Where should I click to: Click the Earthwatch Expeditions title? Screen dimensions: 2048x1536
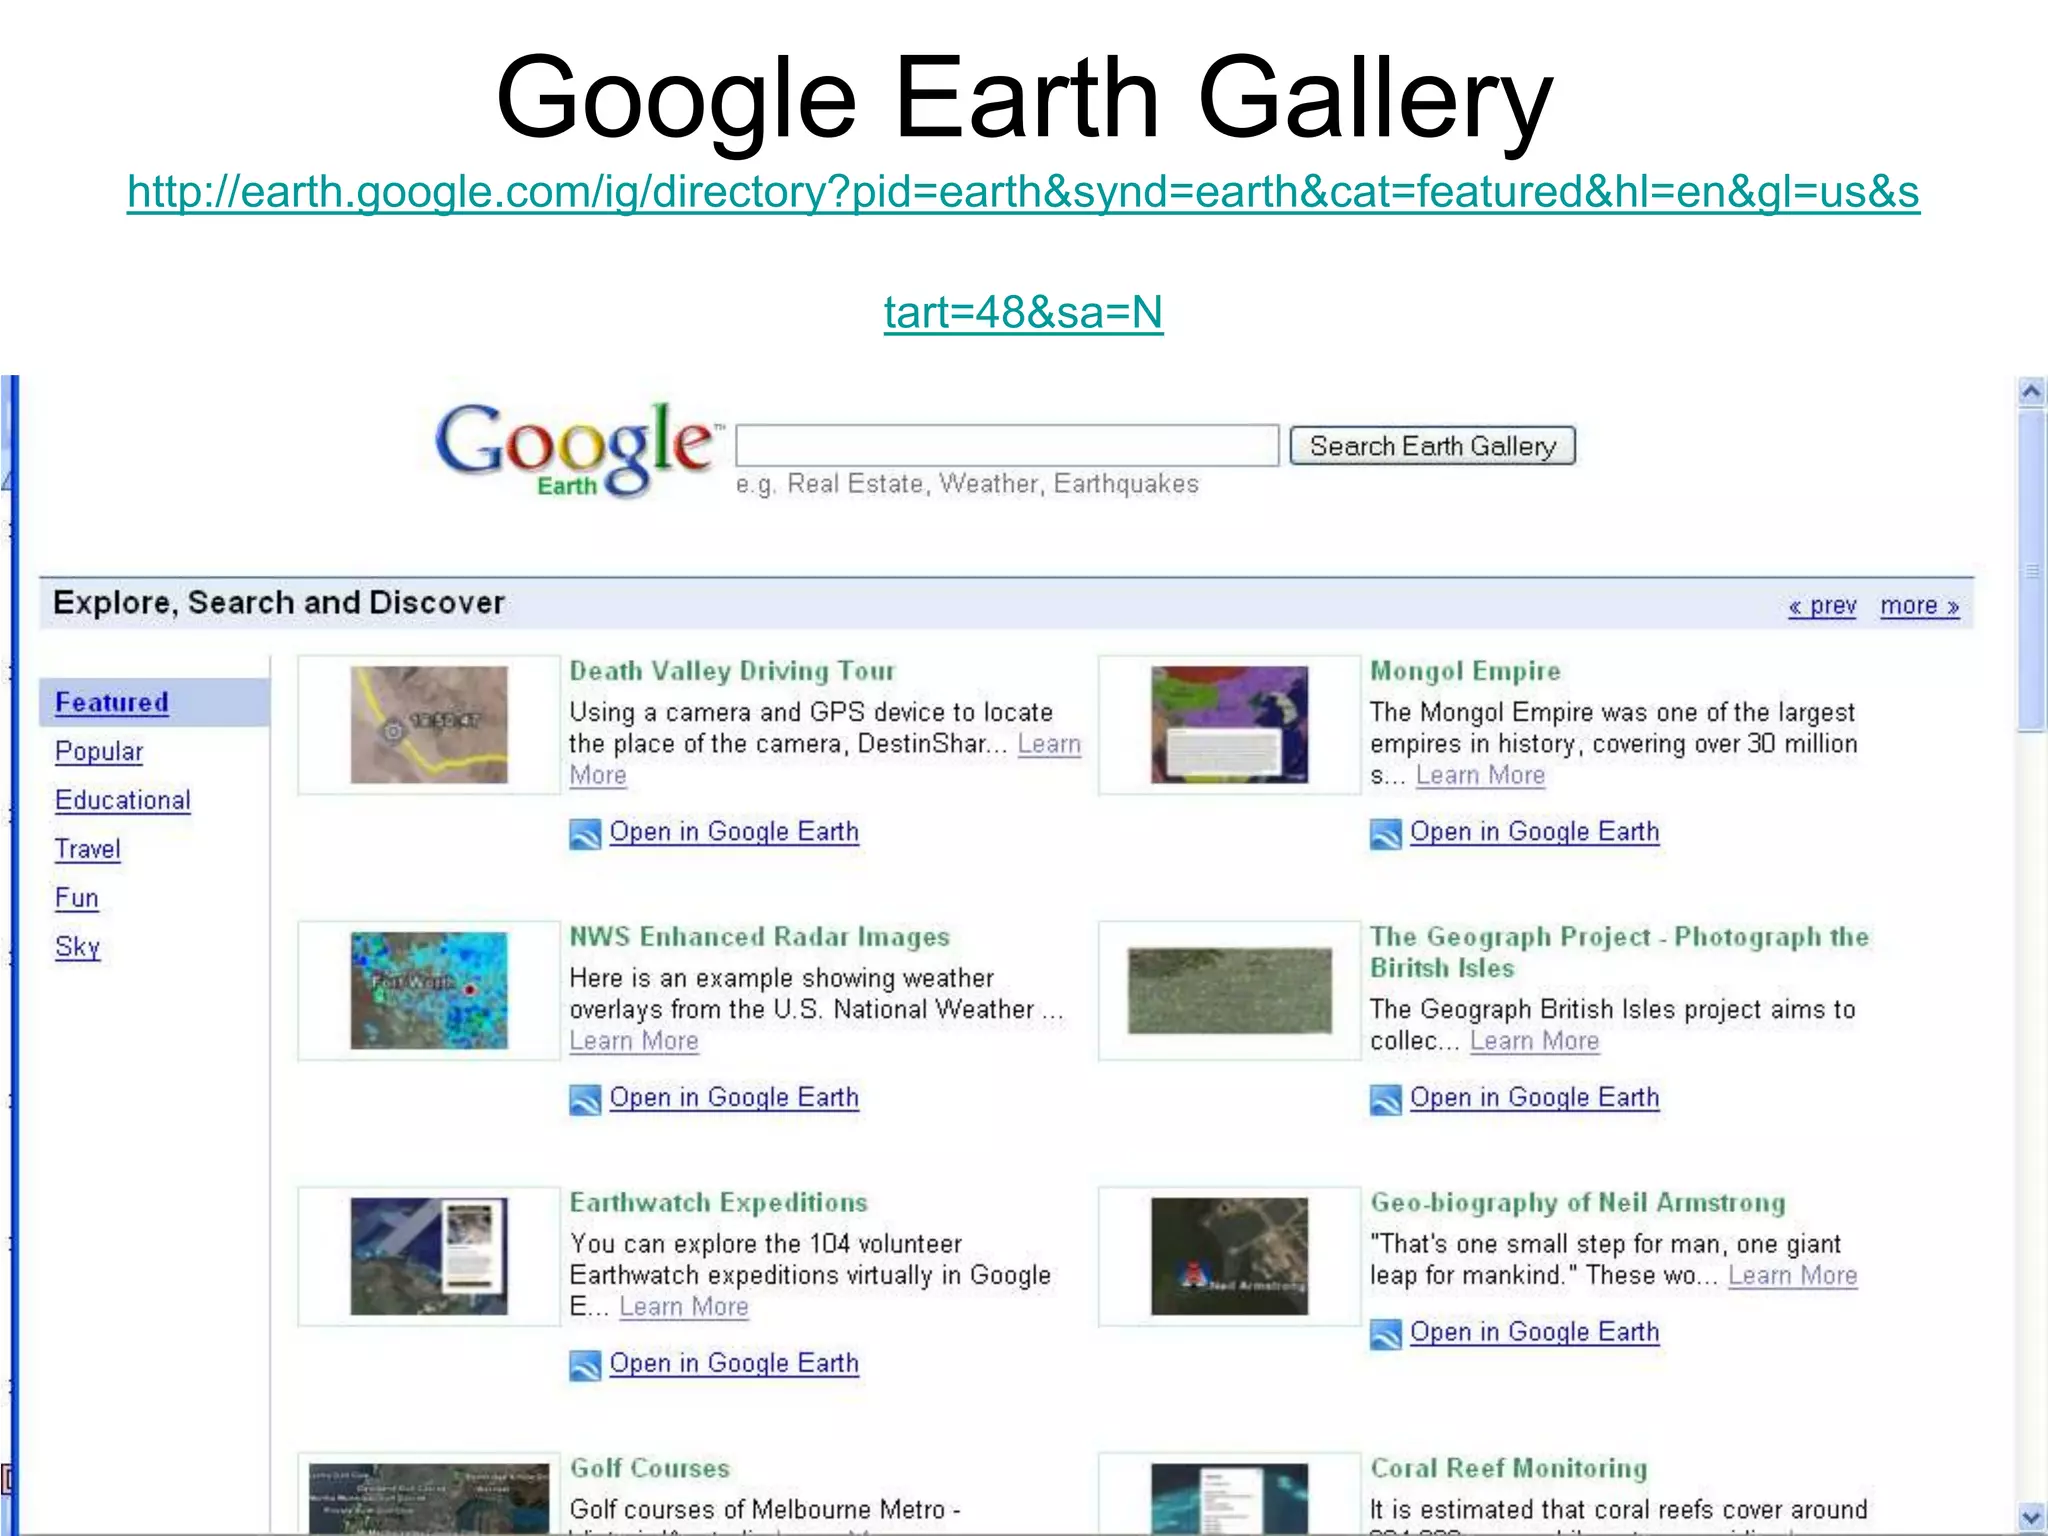[x=718, y=1203]
